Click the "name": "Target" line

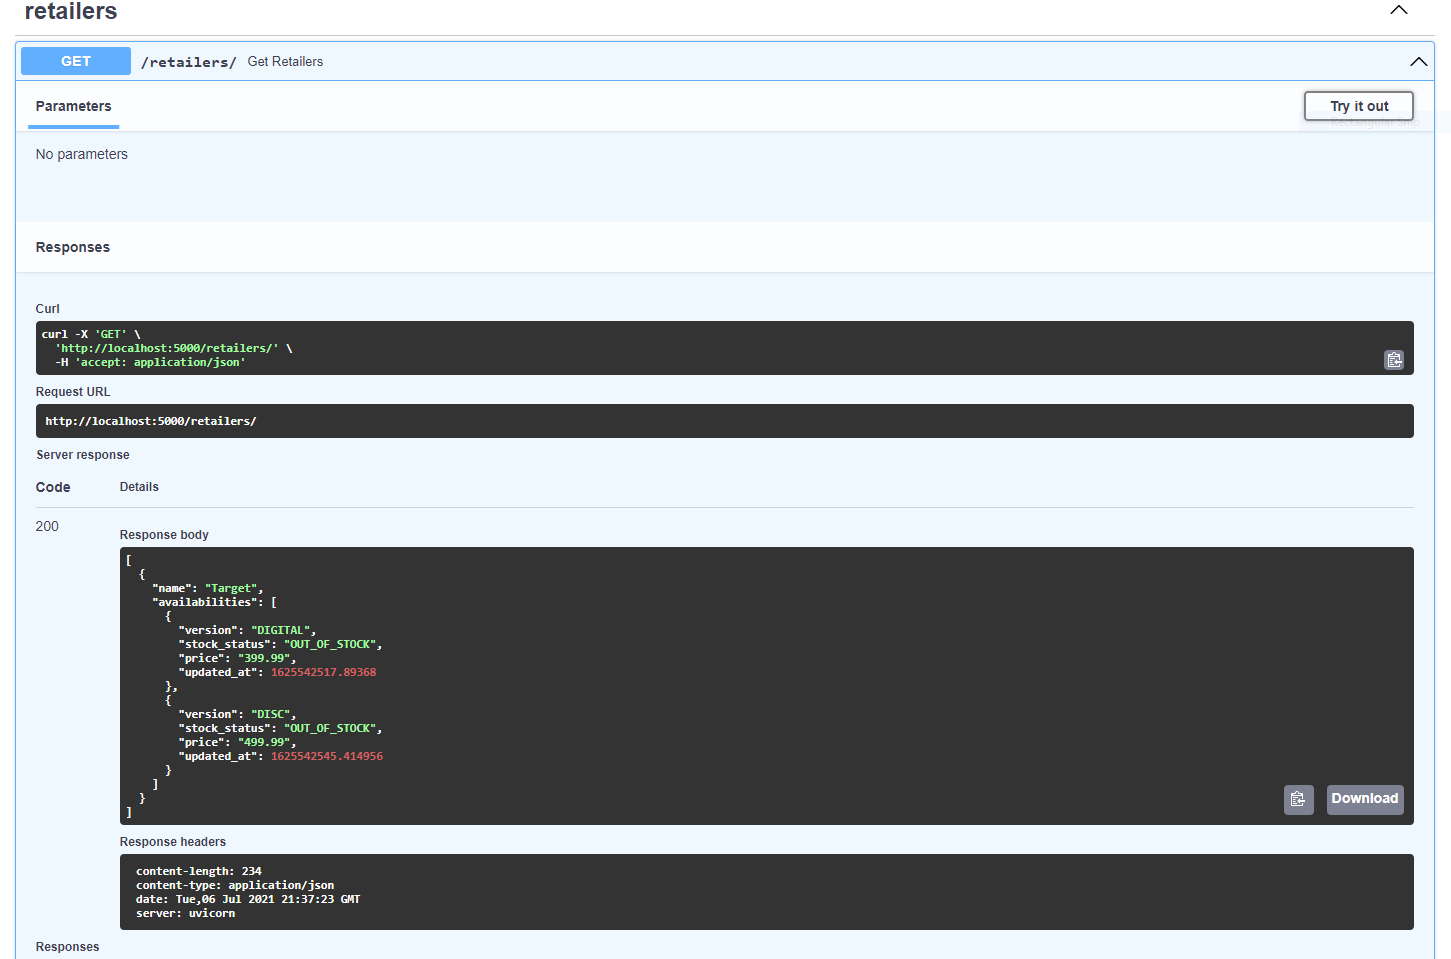(207, 588)
